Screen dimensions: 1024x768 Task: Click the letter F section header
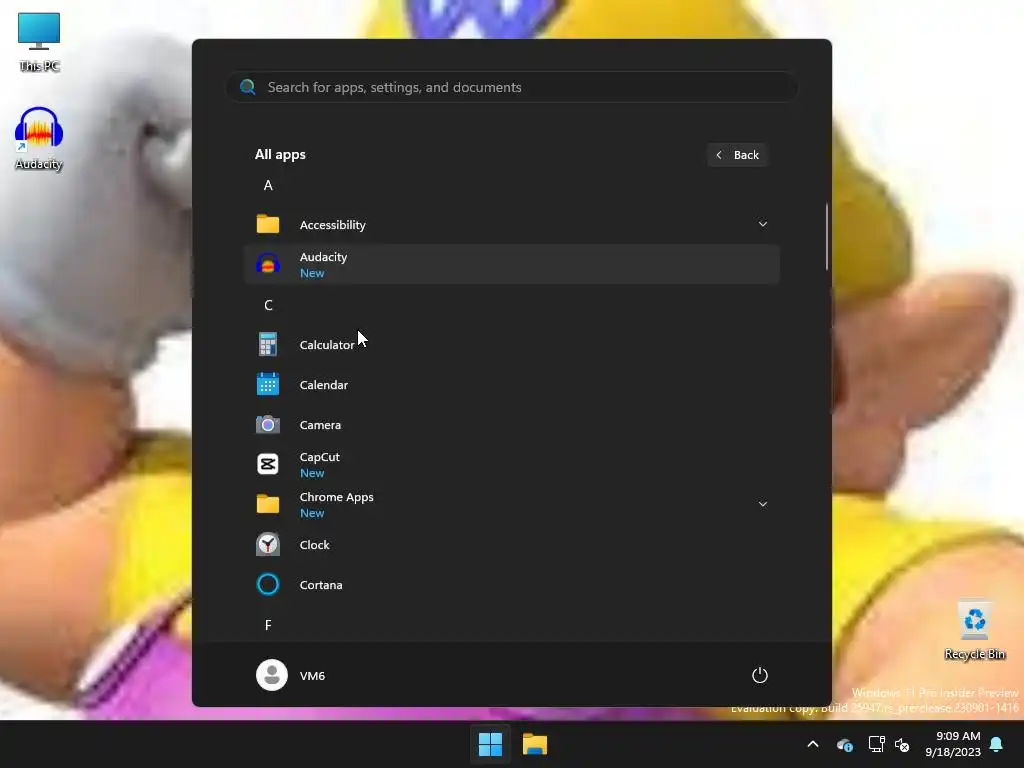[x=268, y=625]
